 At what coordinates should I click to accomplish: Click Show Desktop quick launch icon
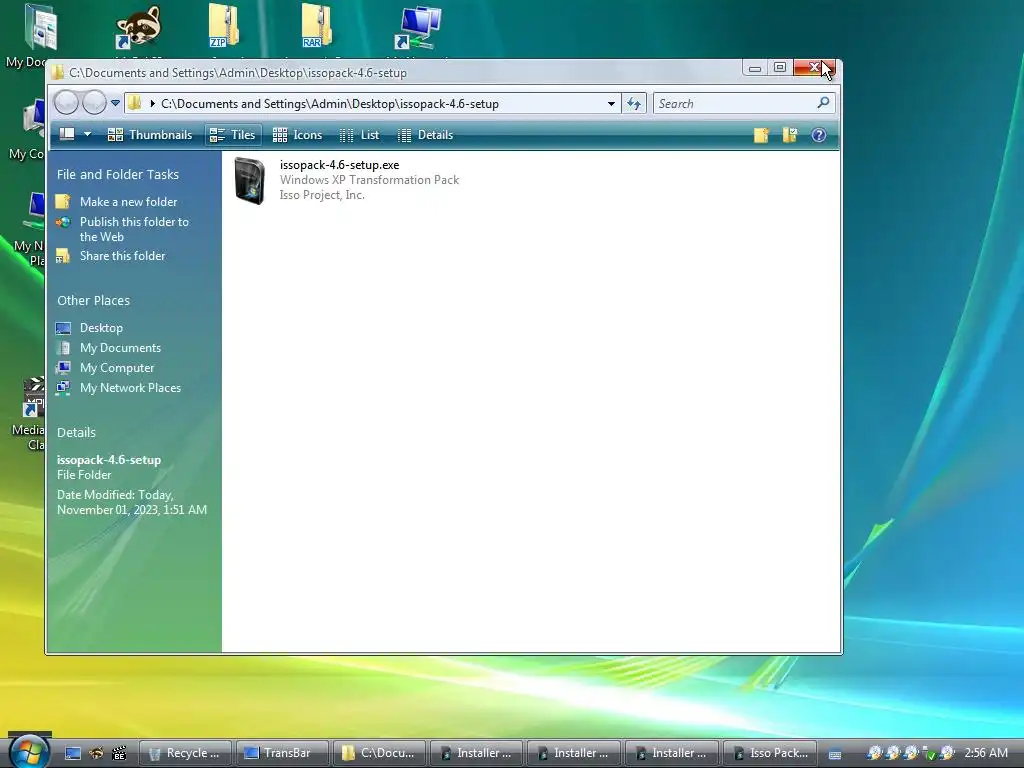tap(72, 754)
